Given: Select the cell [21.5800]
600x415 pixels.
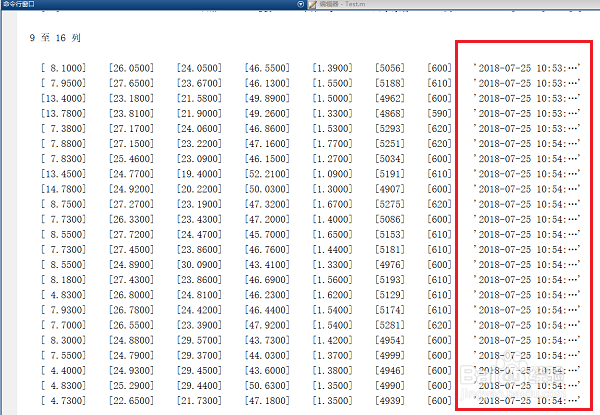Looking at the screenshot, I should 199,98.
